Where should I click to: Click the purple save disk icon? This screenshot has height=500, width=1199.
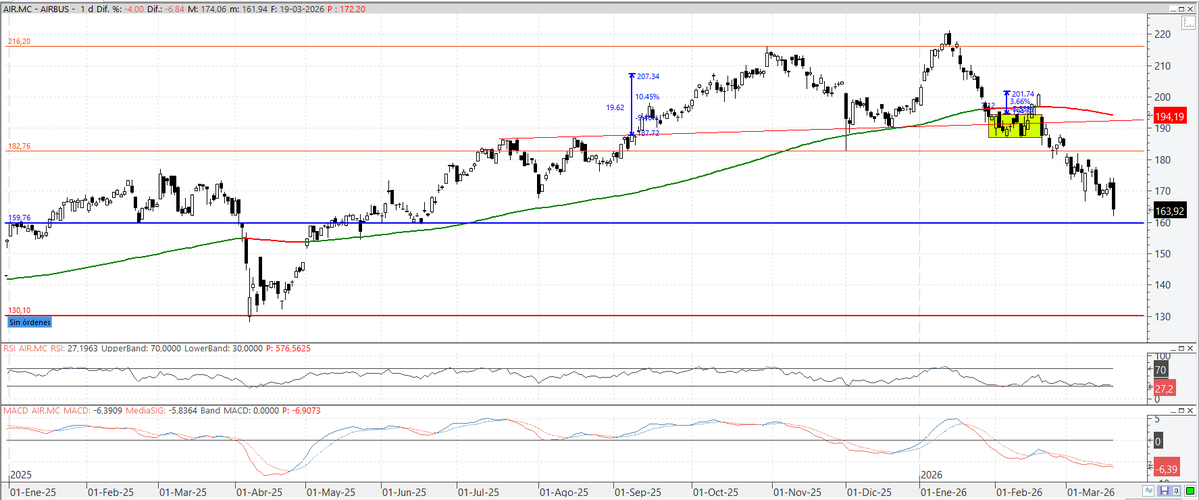tap(1165, 491)
